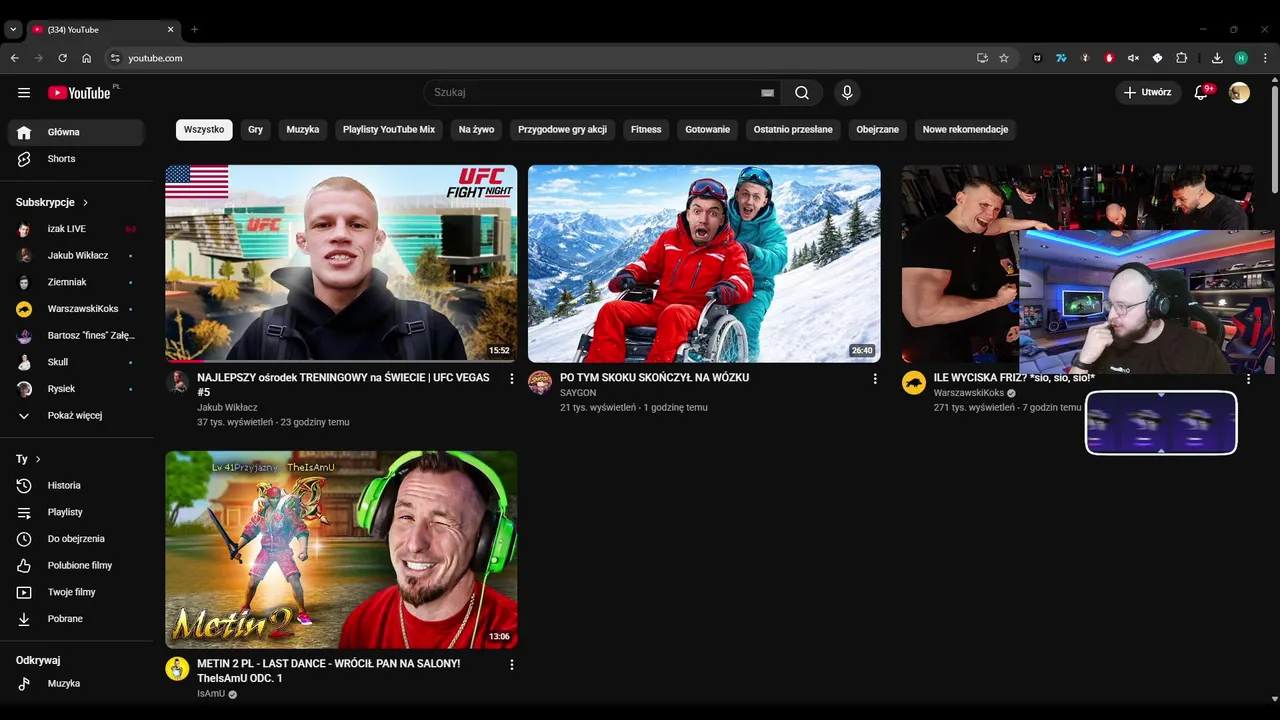This screenshot has width=1280, height=720.
Task: Open options for ILE WYCISKA FRIZ video
Action: [x=1248, y=379]
